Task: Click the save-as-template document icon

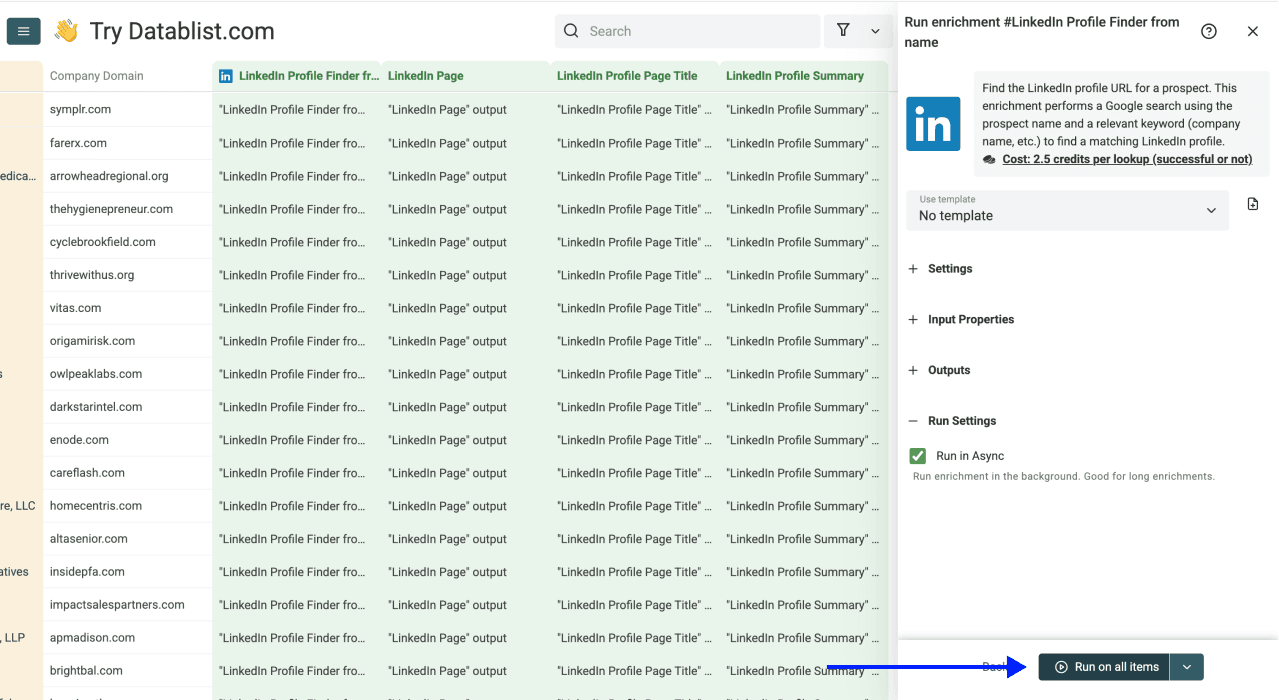Action: tap(1252, 203)
